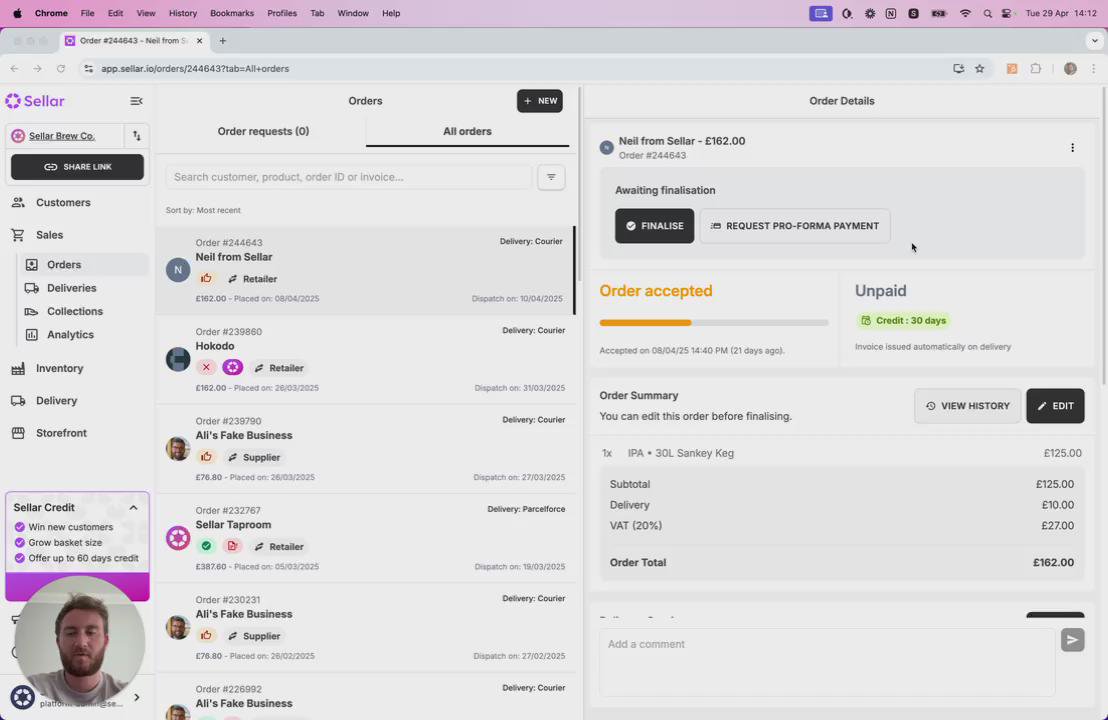Click the Sellar Taproom avatar
The width and height of the screenshot is (1108, 720).
pos(178,538)
